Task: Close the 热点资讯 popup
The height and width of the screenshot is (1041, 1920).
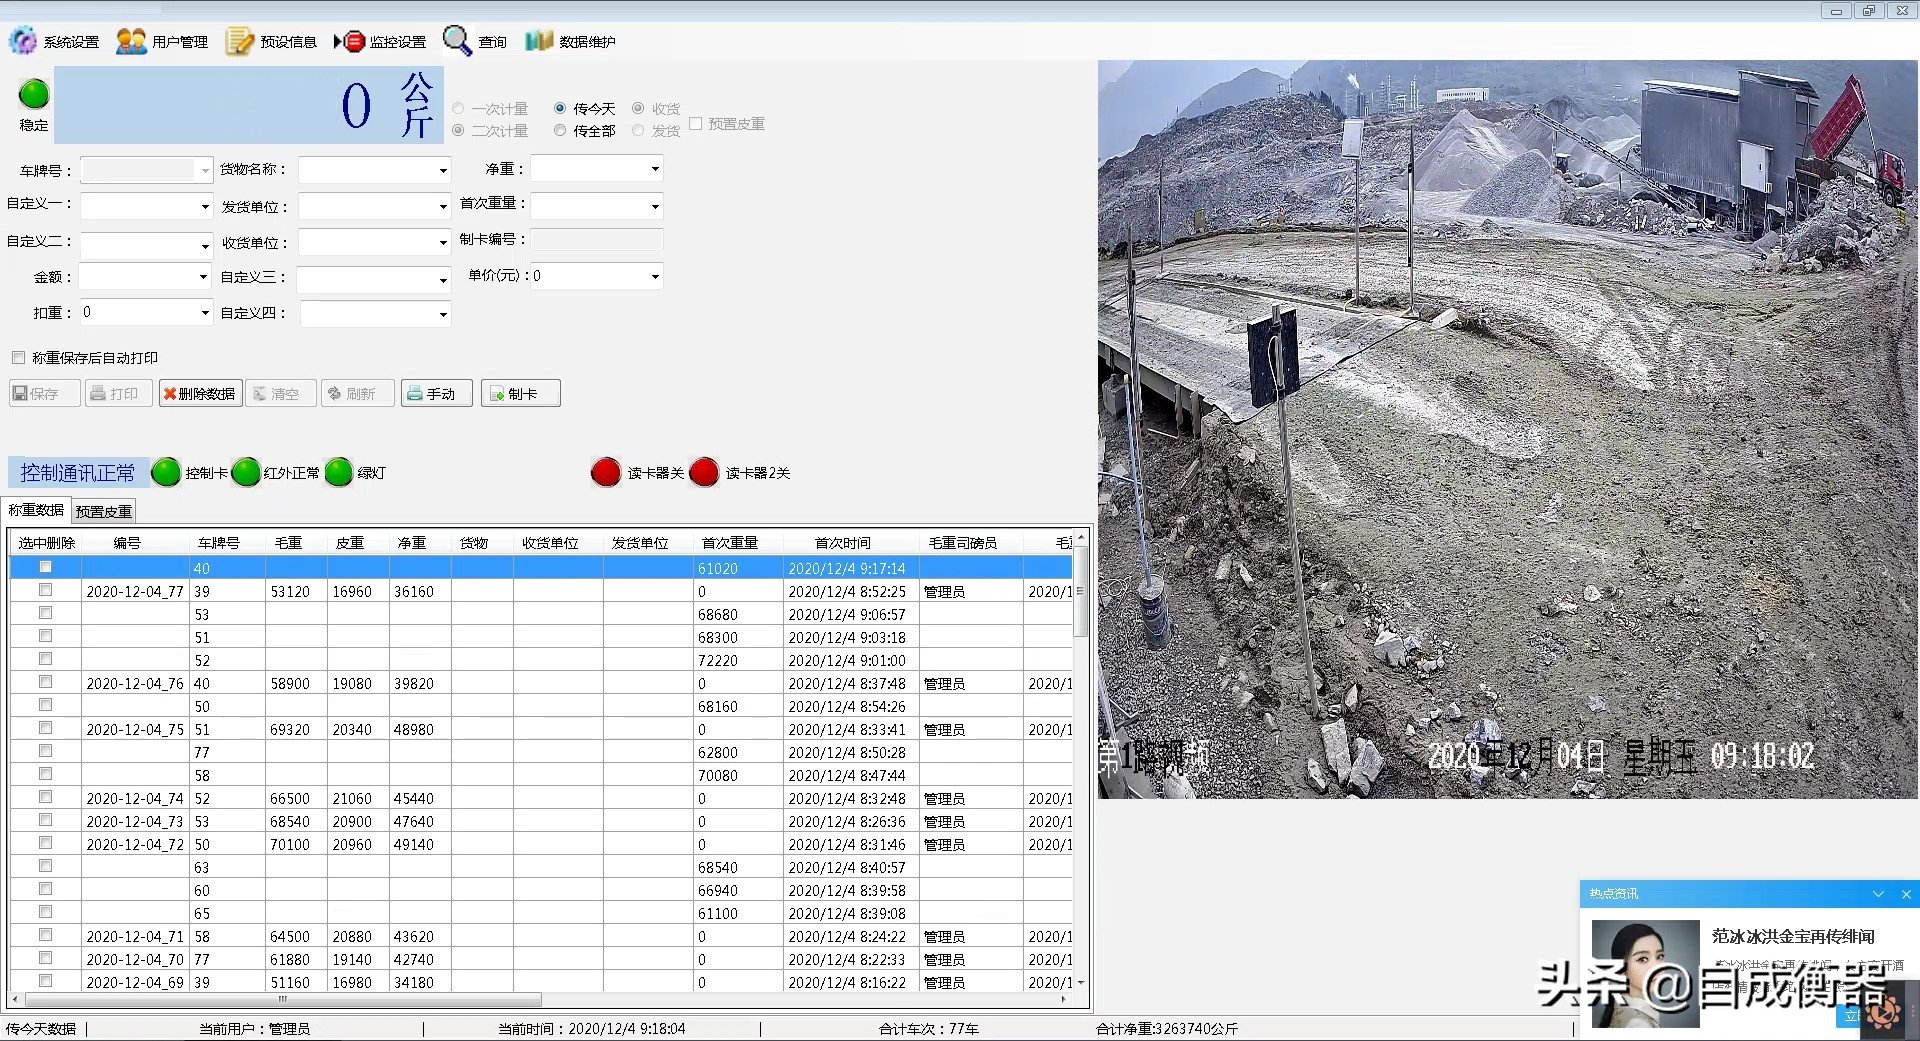Action: click(1906, 894)
